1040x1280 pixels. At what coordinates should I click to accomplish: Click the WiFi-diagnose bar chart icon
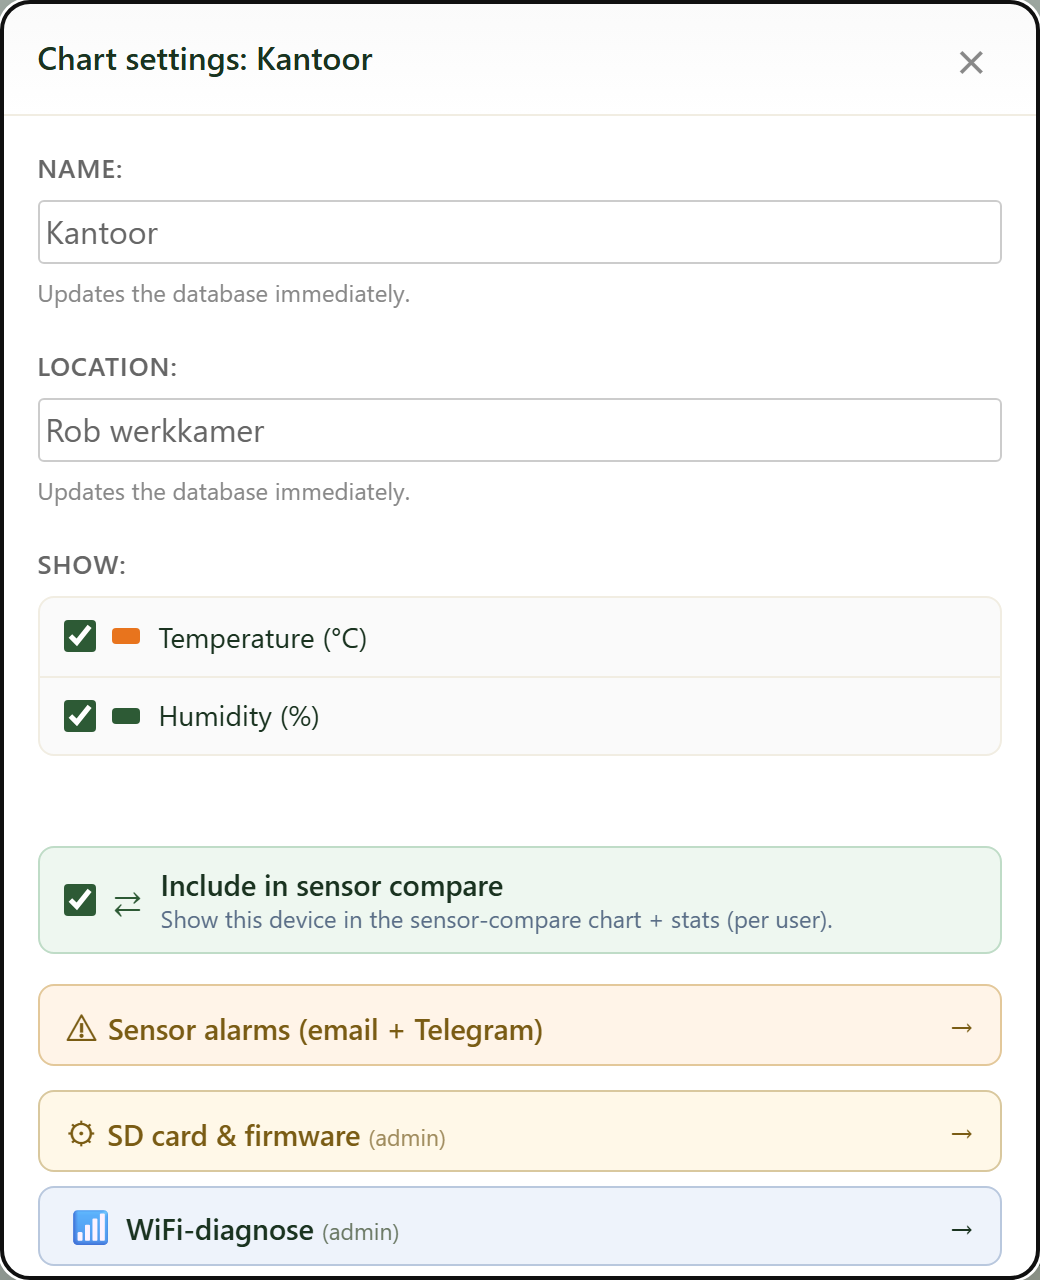(x=91, y=1227)
